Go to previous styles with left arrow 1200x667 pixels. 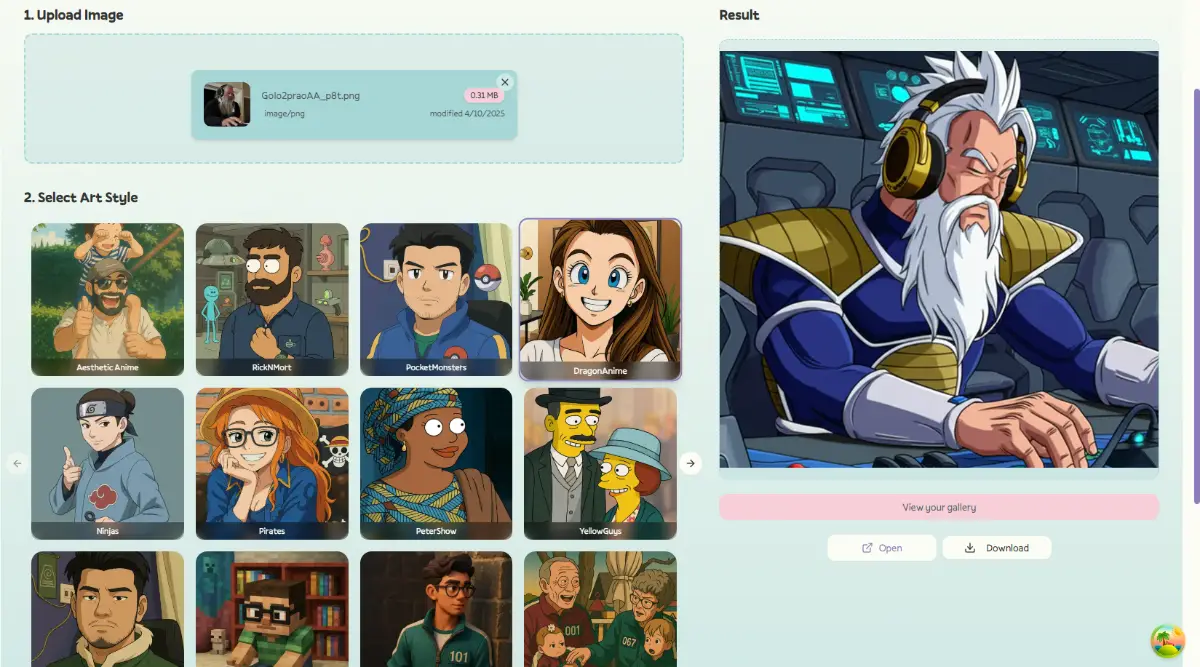pyautogui.click(x=17, y=463)
